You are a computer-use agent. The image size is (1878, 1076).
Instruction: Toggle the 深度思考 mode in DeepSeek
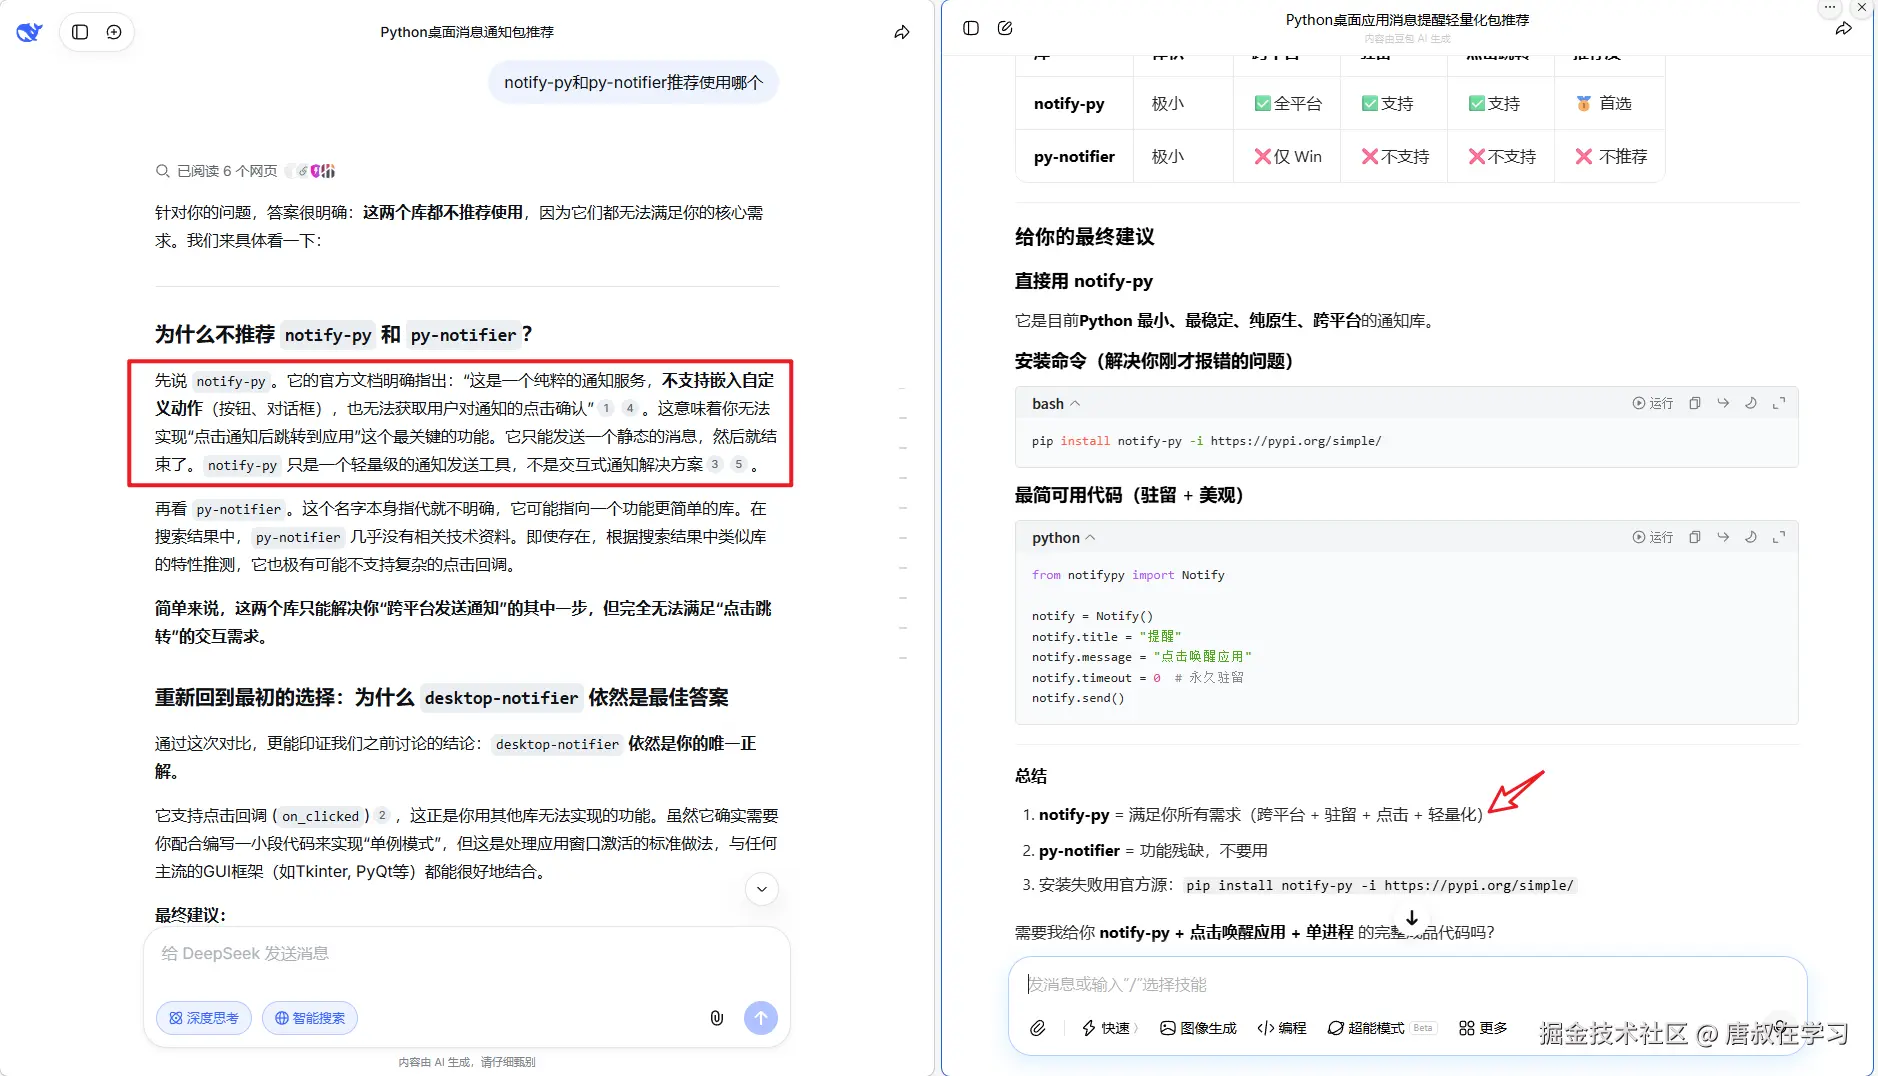[204, 1018]
